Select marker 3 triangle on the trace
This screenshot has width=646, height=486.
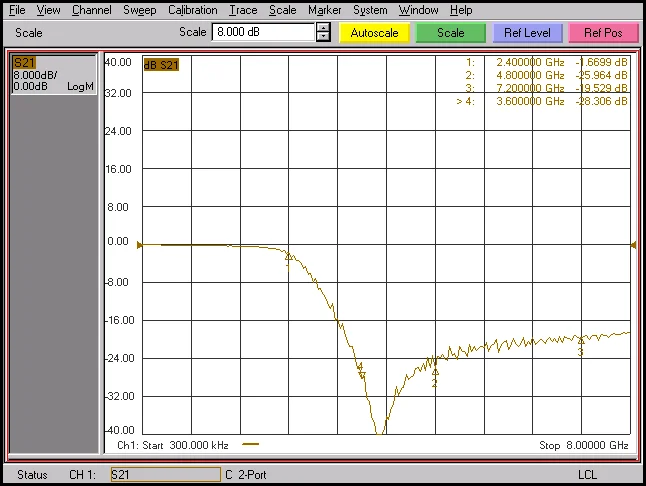coord(581,341)
